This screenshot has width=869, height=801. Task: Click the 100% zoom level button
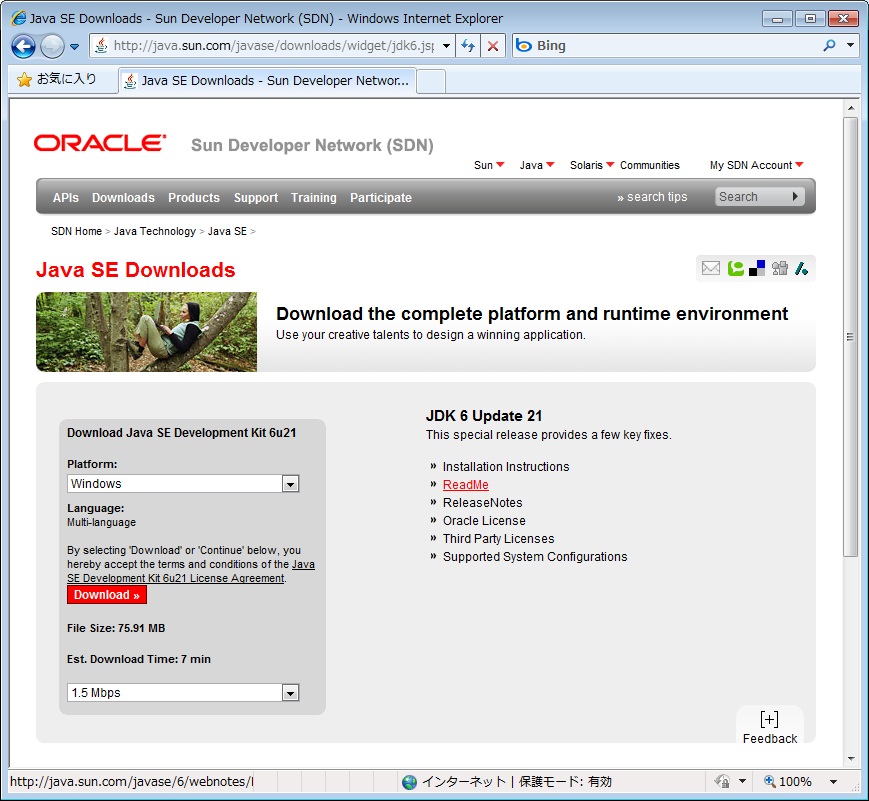pyautogui.click(x=788, y=782)
